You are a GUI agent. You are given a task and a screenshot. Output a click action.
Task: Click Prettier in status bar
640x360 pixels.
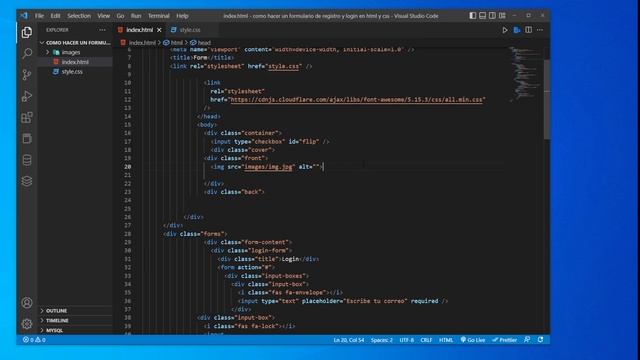pos(504,340)
